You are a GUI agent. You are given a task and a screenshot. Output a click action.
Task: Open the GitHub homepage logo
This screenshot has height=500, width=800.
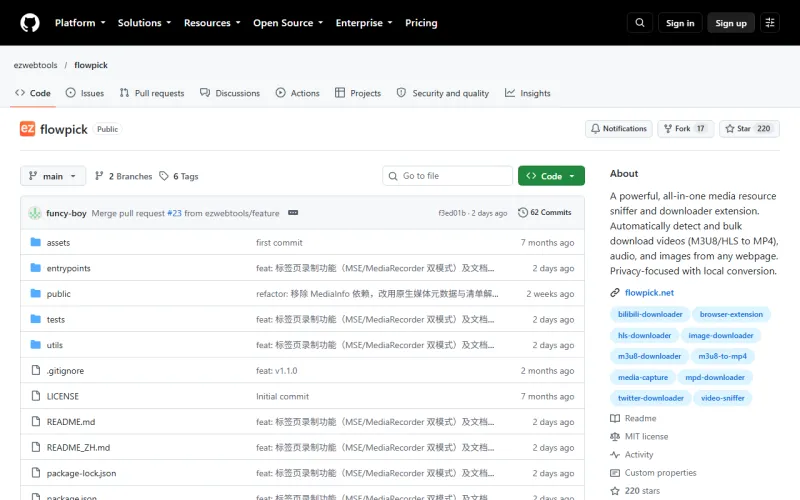click(30, 23)
